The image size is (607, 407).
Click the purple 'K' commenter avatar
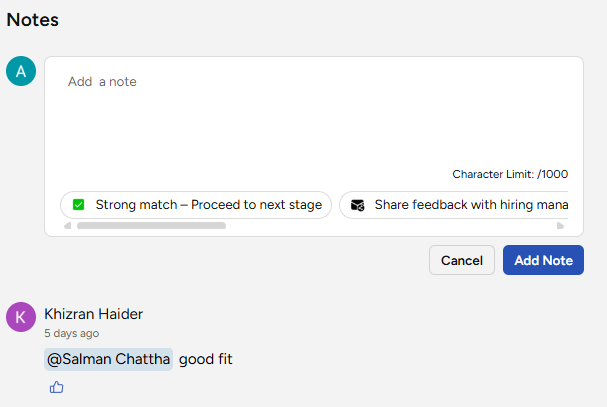[21, 317]
